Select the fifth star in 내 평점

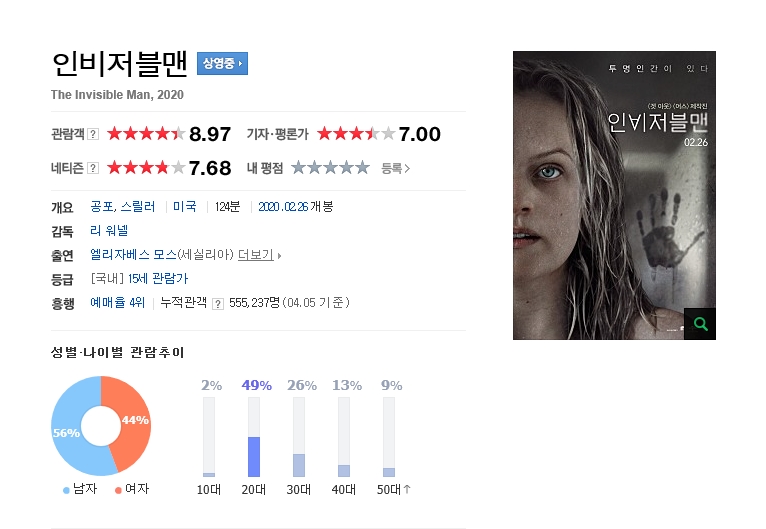pos(362,168)
